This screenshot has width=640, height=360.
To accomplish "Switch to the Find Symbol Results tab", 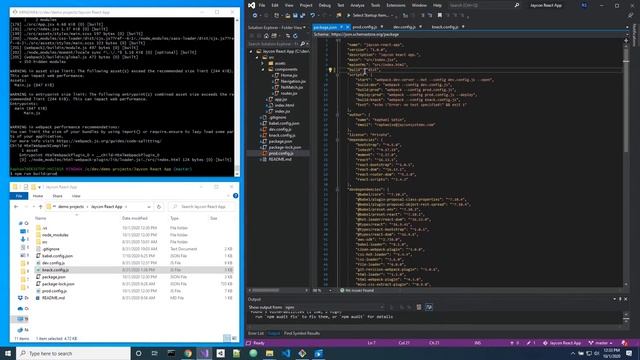I will coord(302,333).
